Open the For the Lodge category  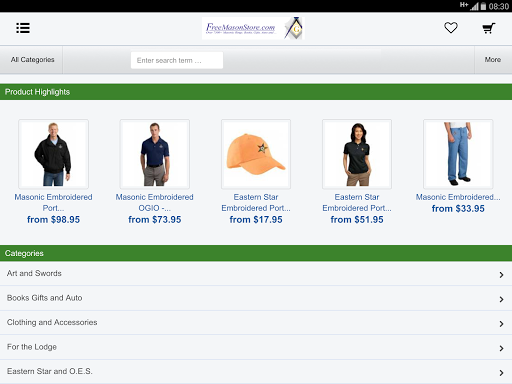(x=256, y=347)
